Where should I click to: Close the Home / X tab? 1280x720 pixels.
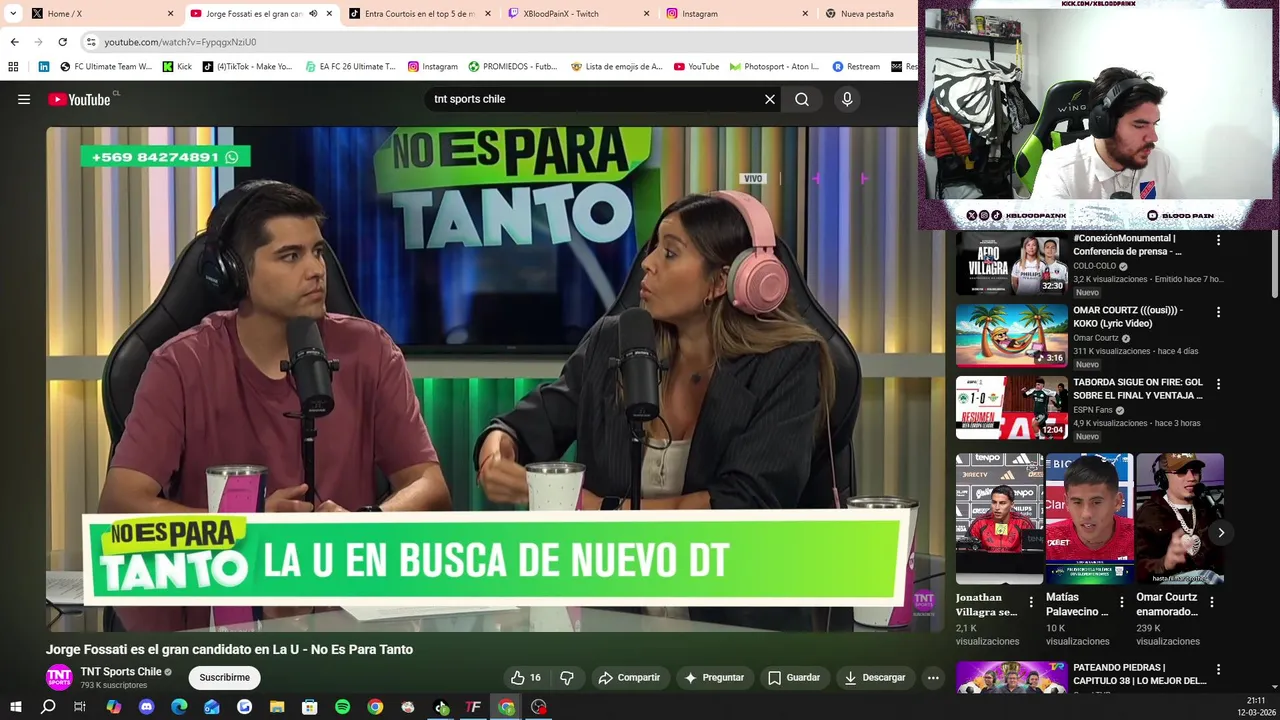coord(170,14)
